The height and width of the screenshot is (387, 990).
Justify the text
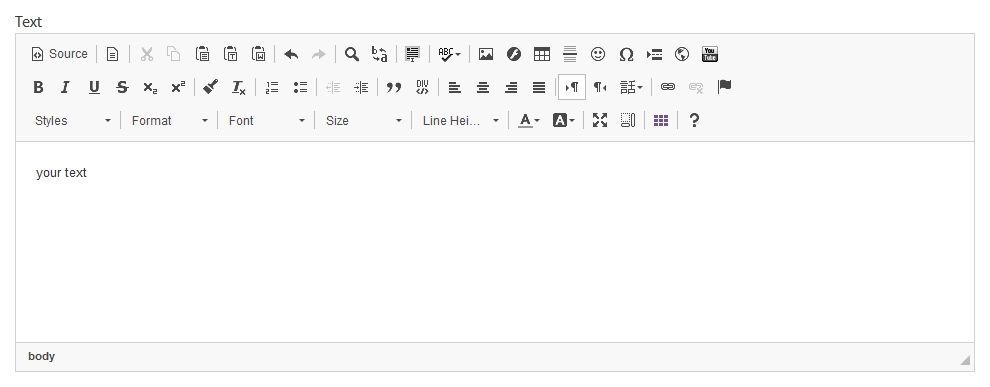pos(539,87)
